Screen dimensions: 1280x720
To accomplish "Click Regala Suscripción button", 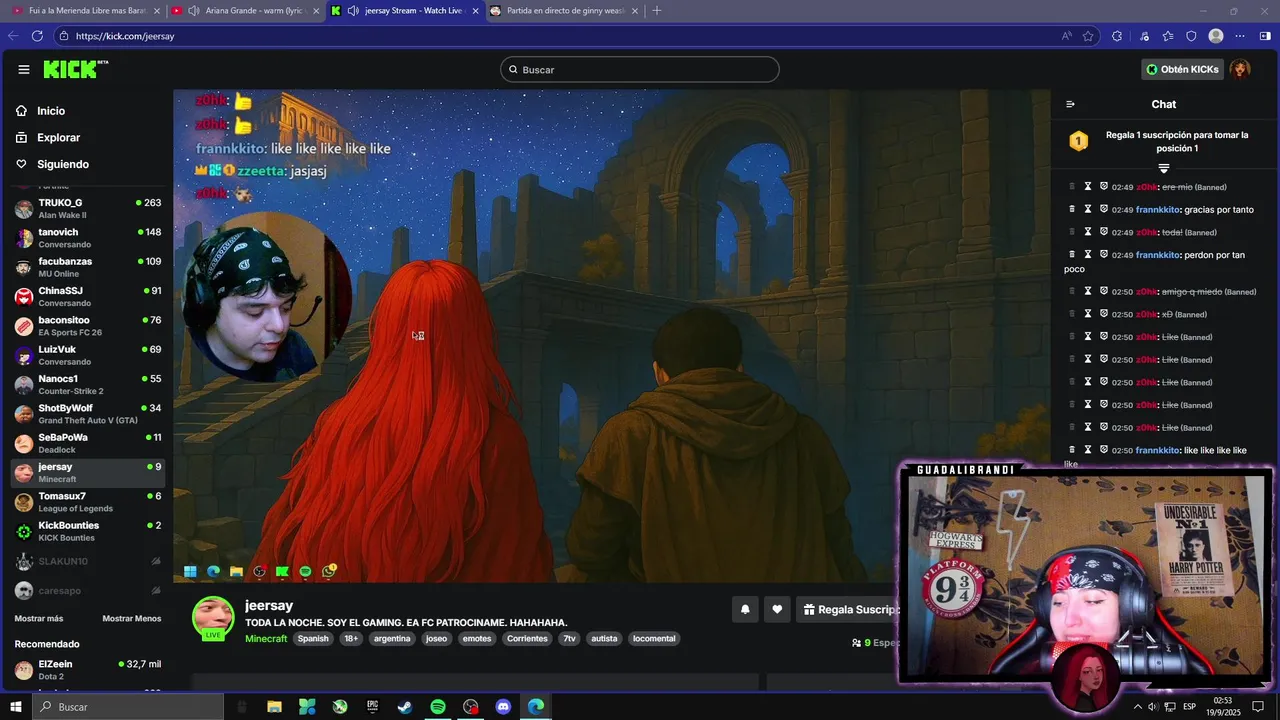I will point(850,609).
